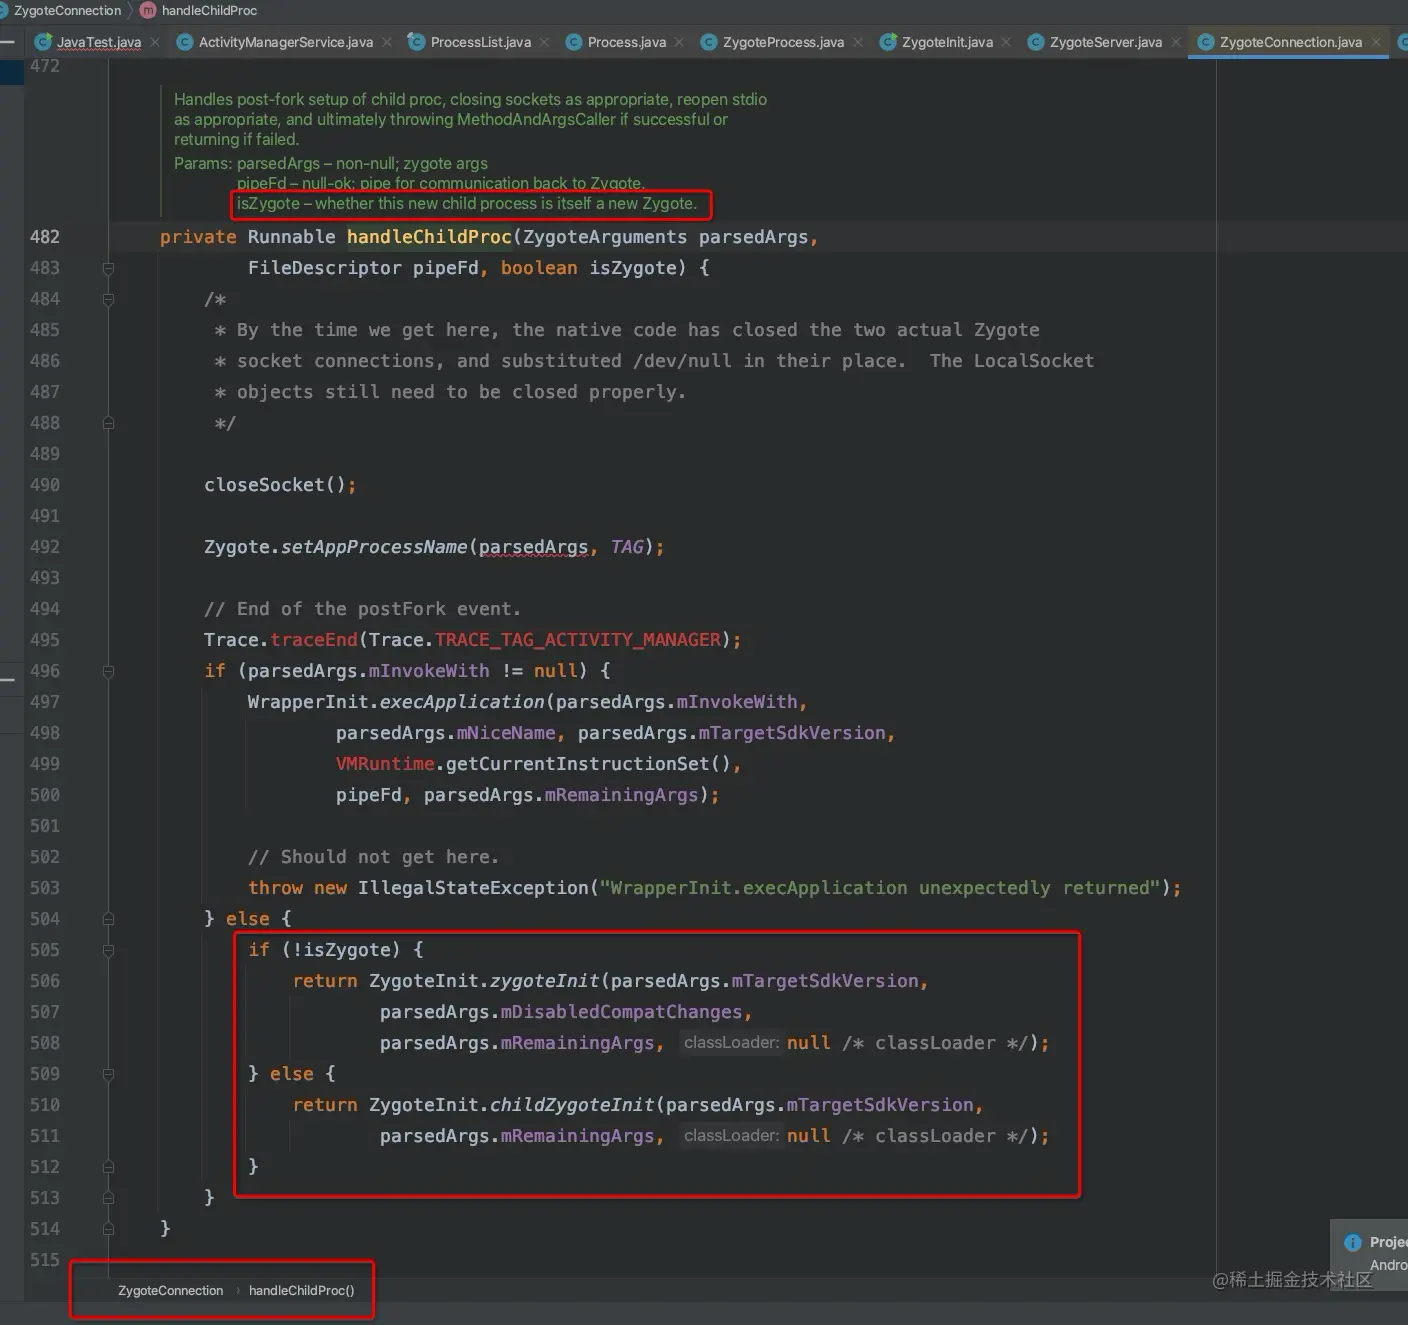
Task: Click the info icon in the notification popup
Action: click(x=1352, y=1242)
